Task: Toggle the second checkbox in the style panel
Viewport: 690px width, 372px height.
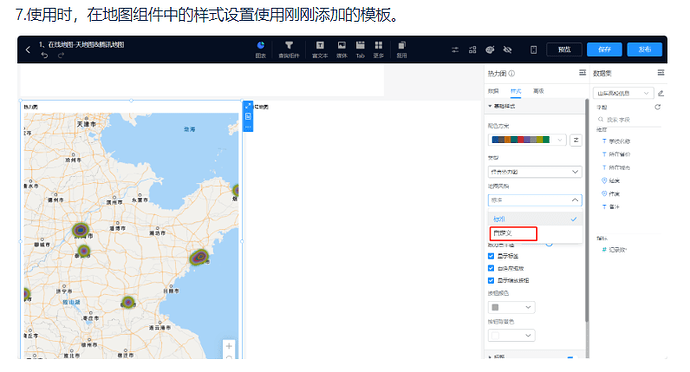Action: (491, 268)
